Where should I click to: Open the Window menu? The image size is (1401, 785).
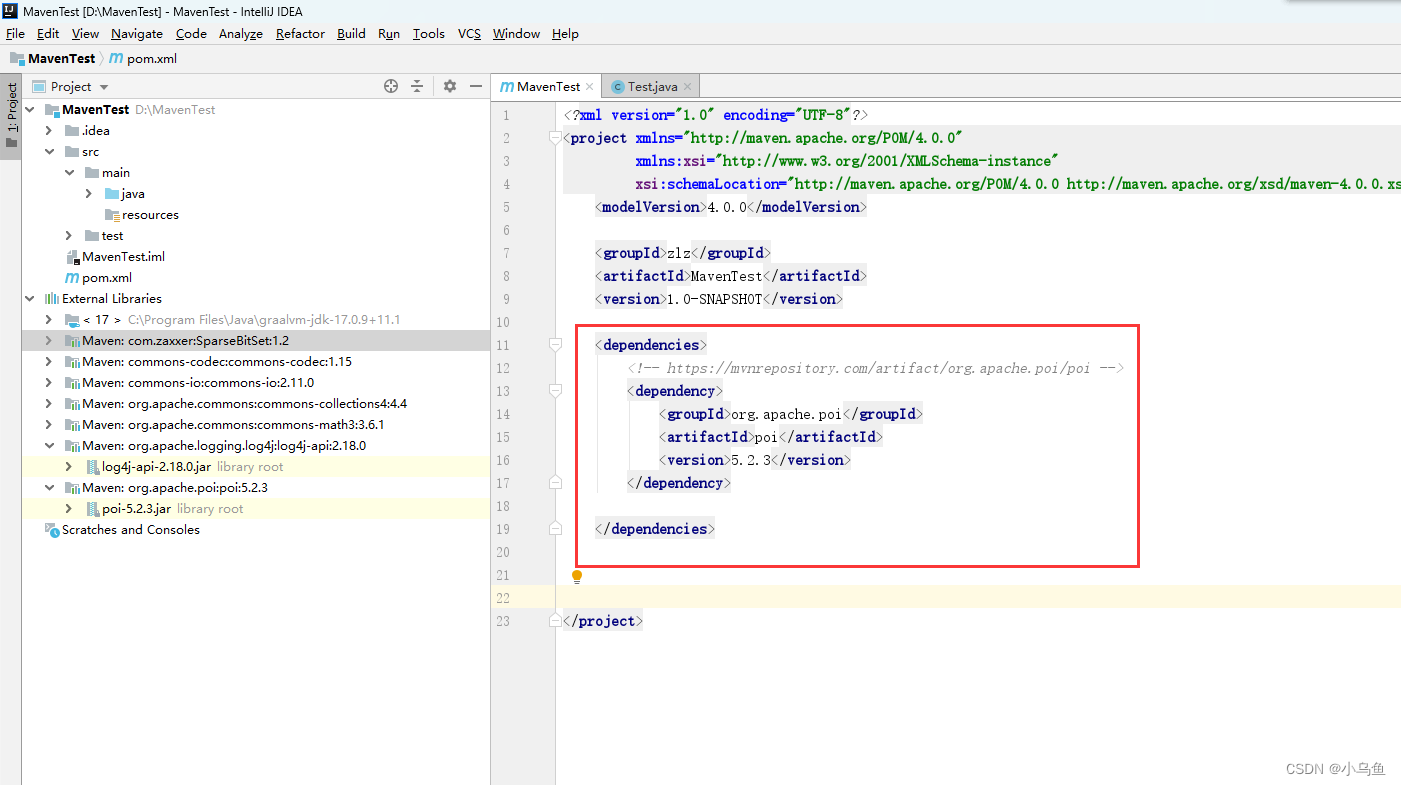[516, 34]
